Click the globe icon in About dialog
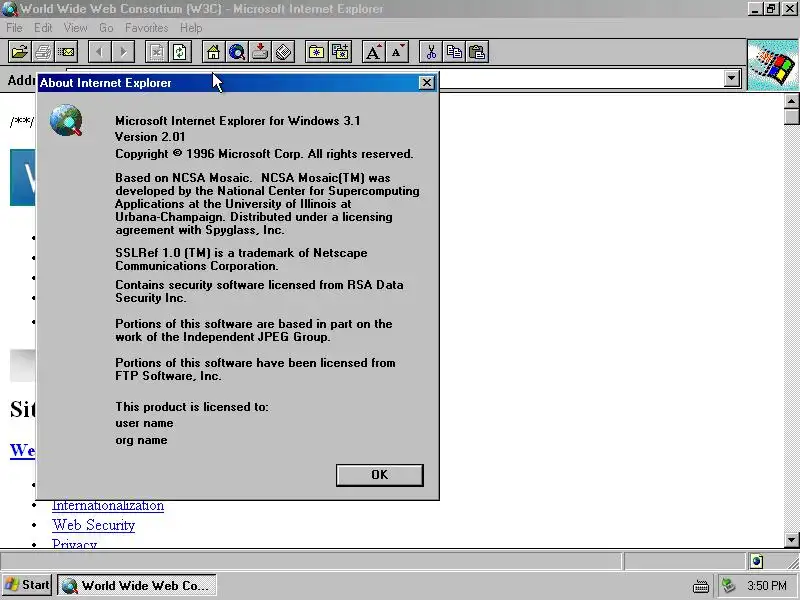Image resolution: width=800 pixels, height=600 pixels. [x=66, y=120]
